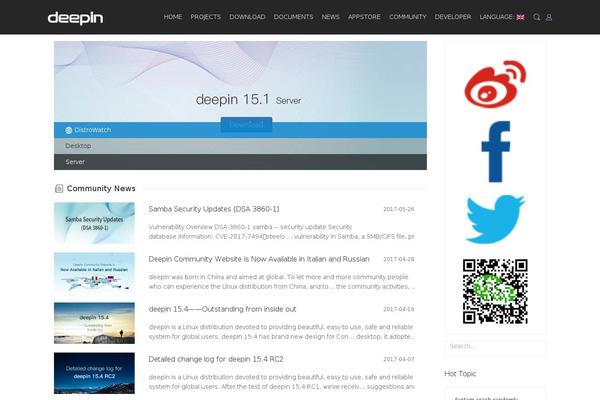
Task: Select the DistroWatch banner tab
Action: pos(240,130)
